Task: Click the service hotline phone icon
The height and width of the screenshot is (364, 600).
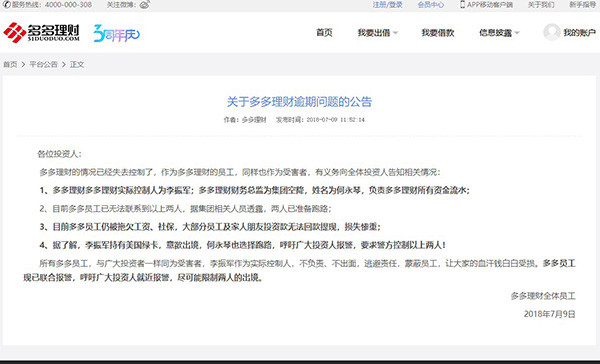Action: click(7, 5)
